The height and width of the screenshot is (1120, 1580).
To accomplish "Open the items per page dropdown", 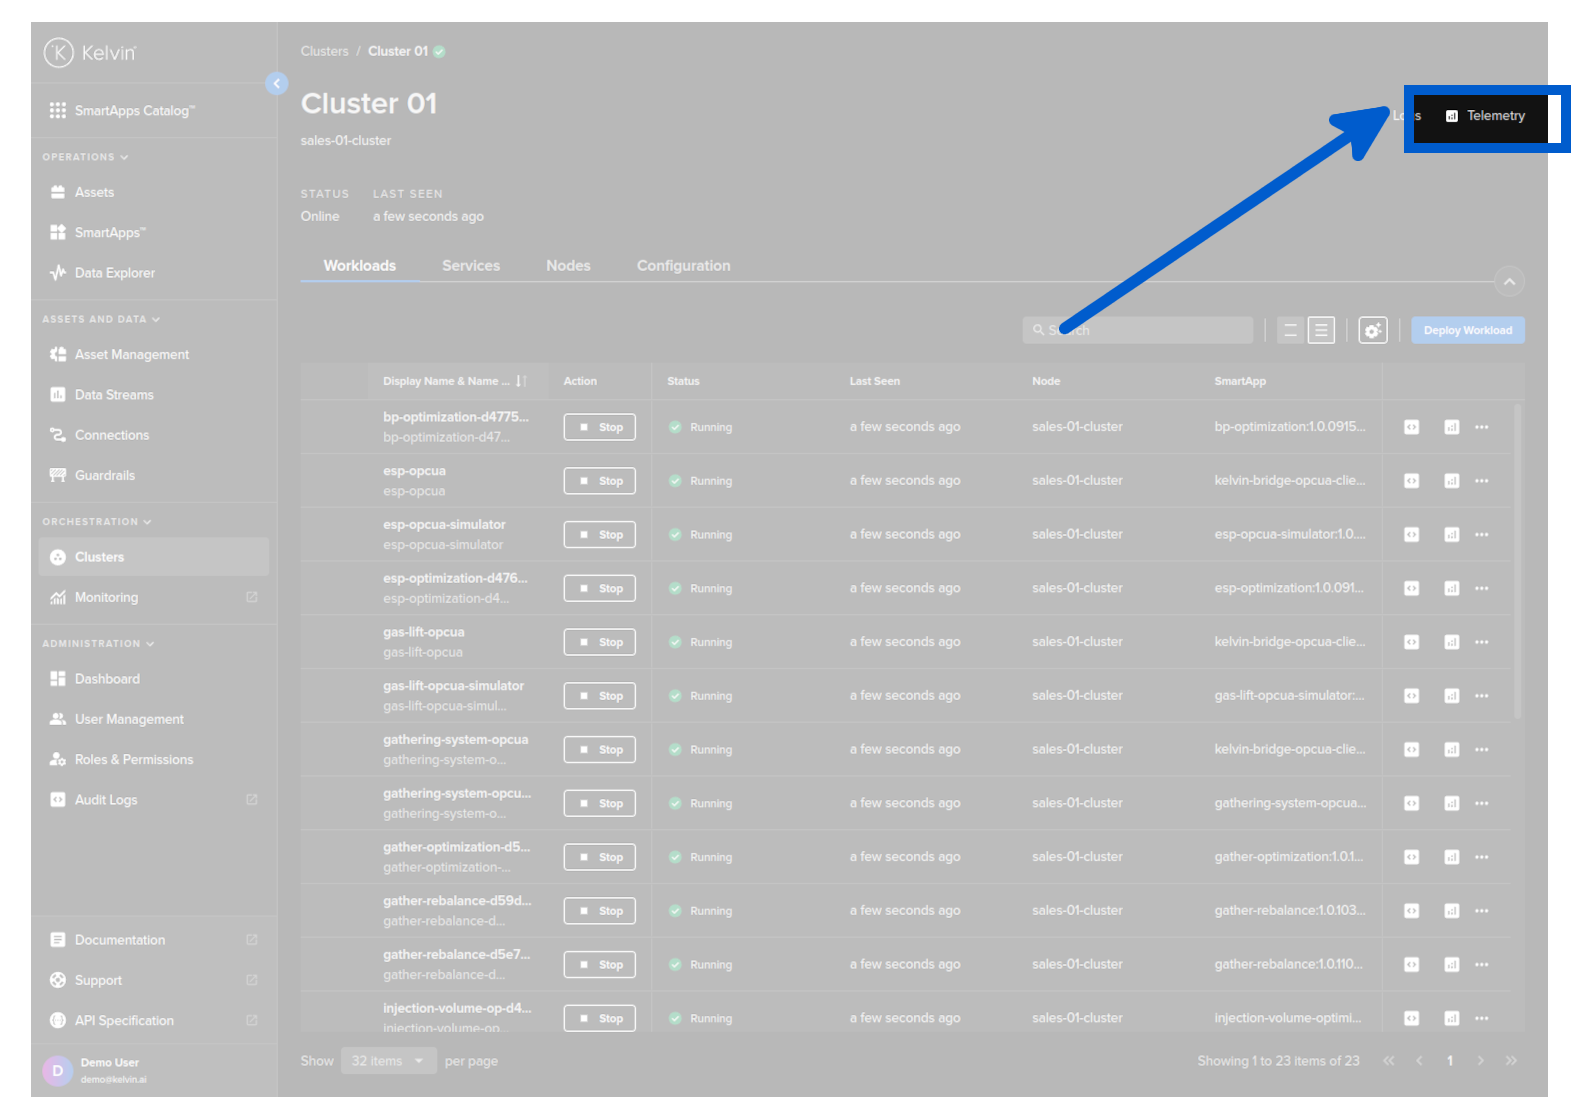I will [388, 1061].
